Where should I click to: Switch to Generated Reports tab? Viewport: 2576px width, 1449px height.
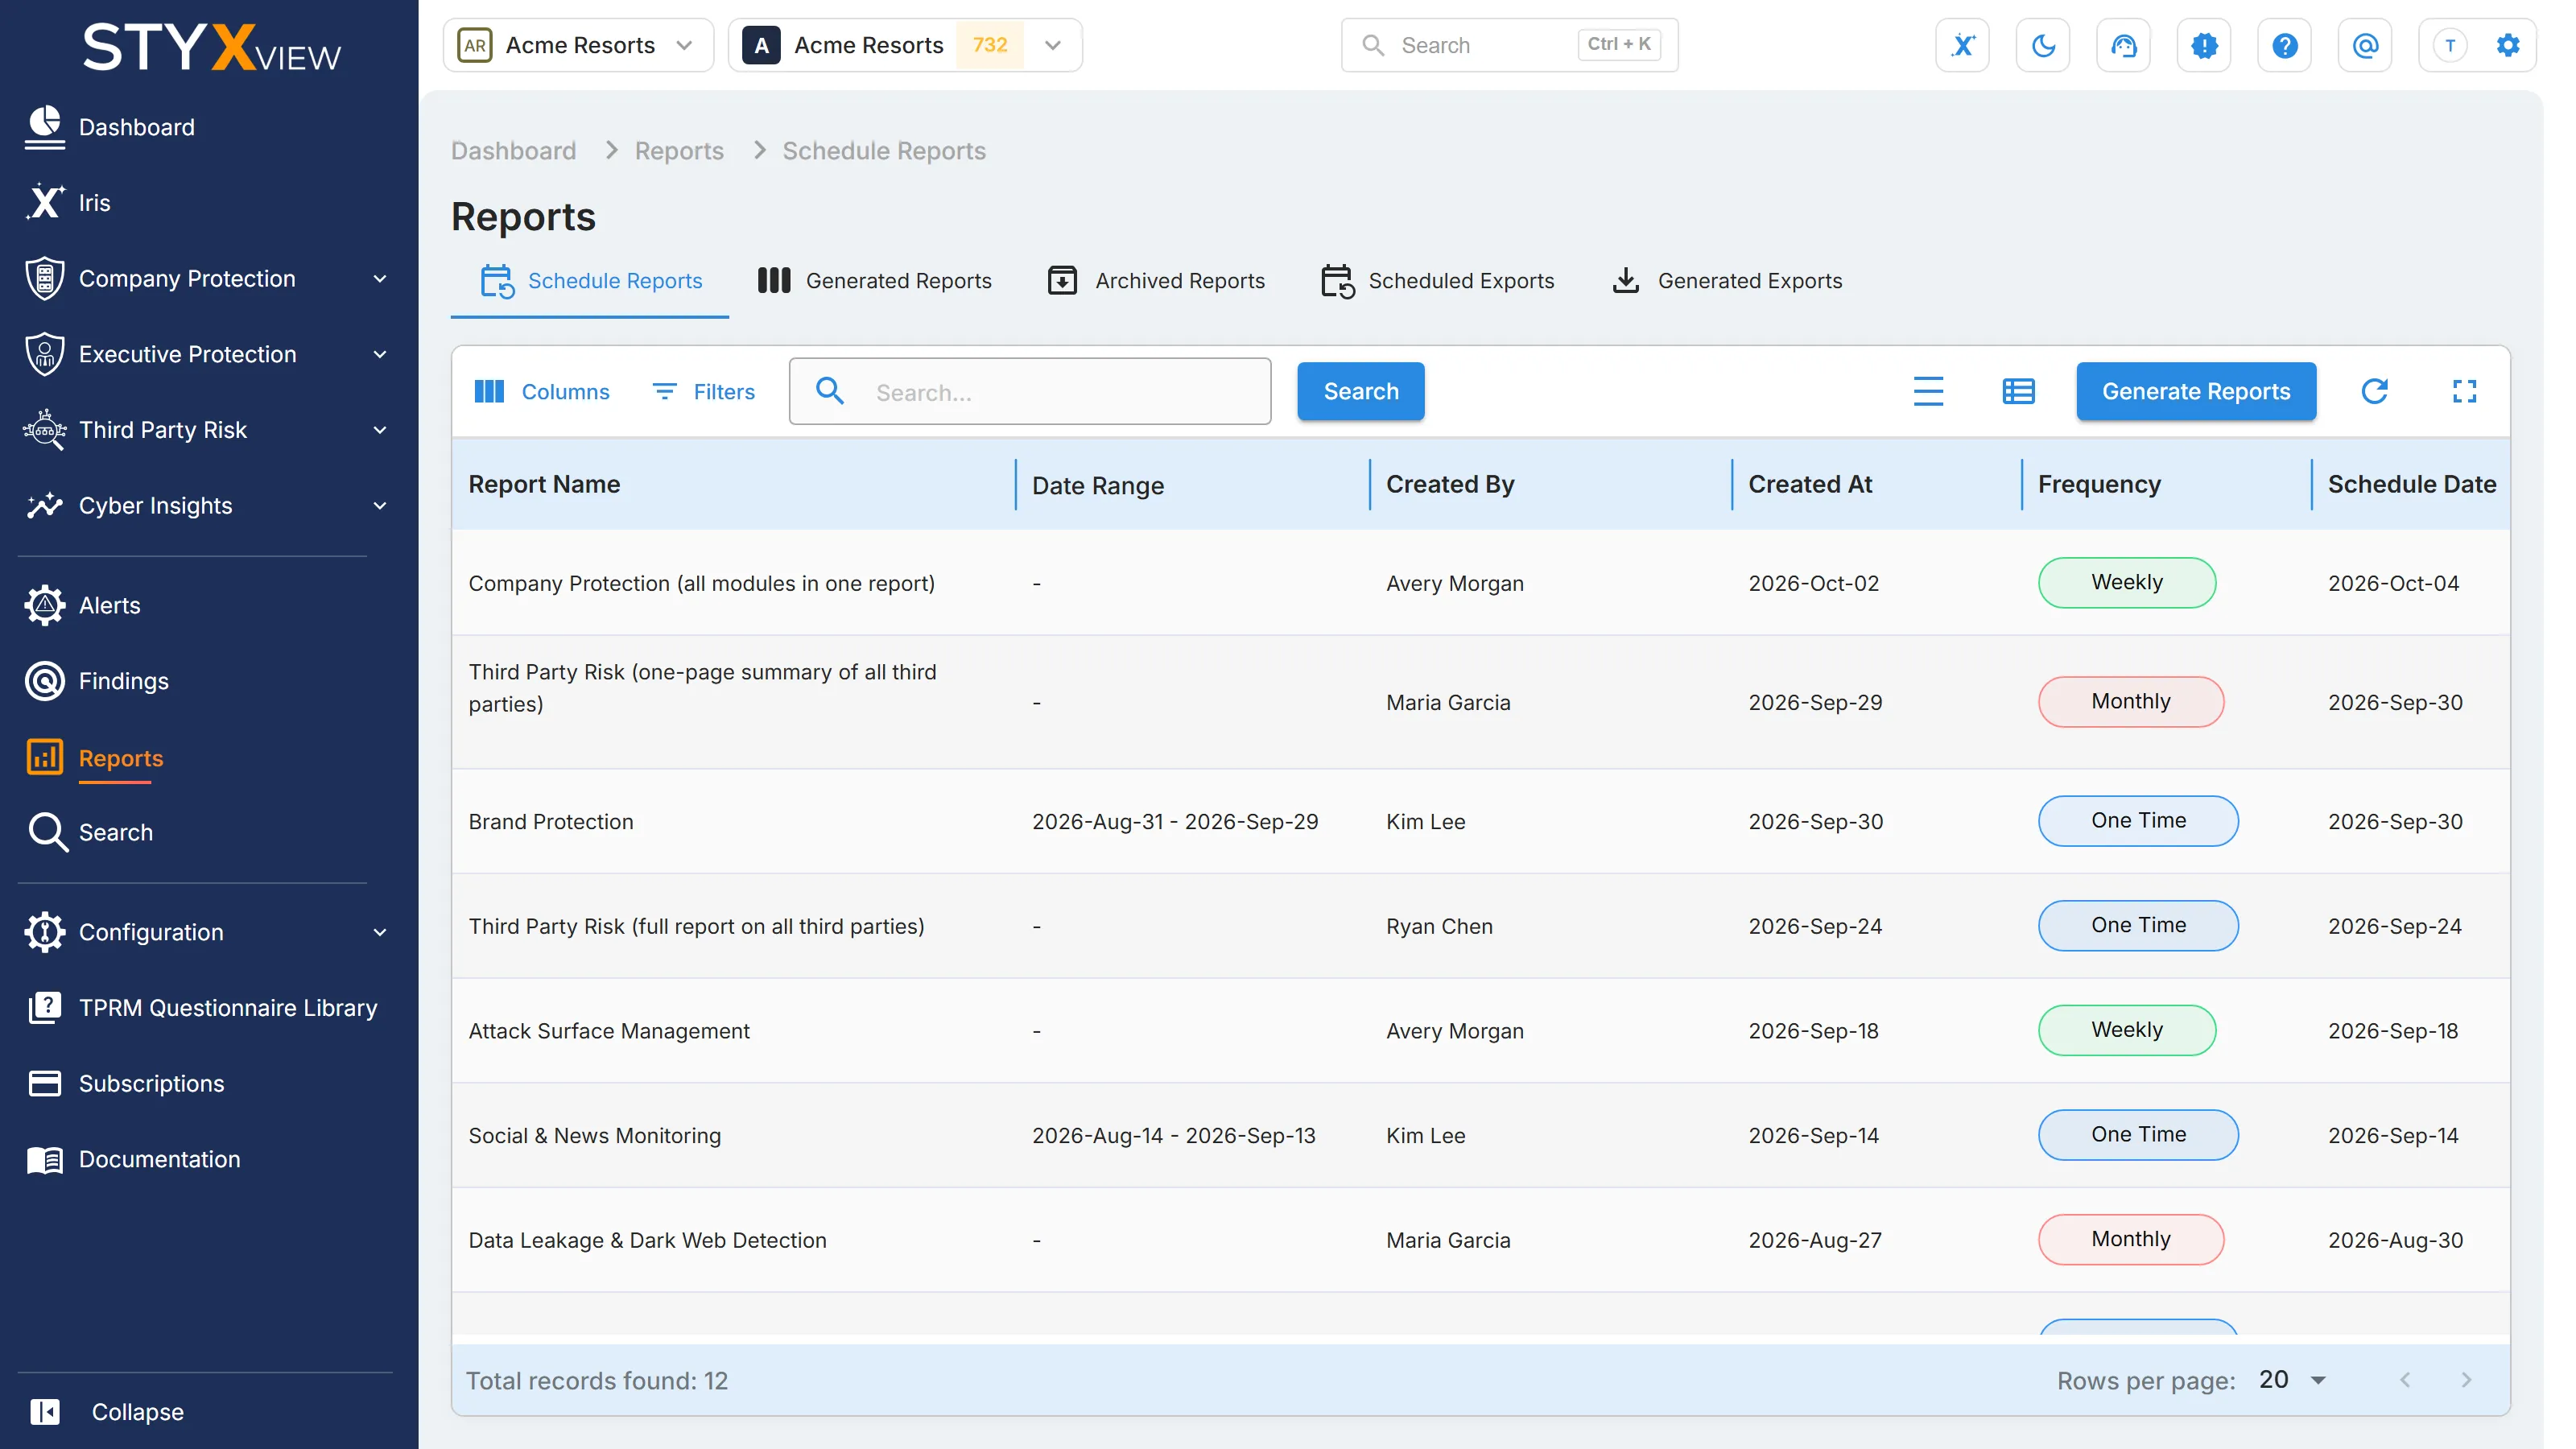tap(874, 281)
